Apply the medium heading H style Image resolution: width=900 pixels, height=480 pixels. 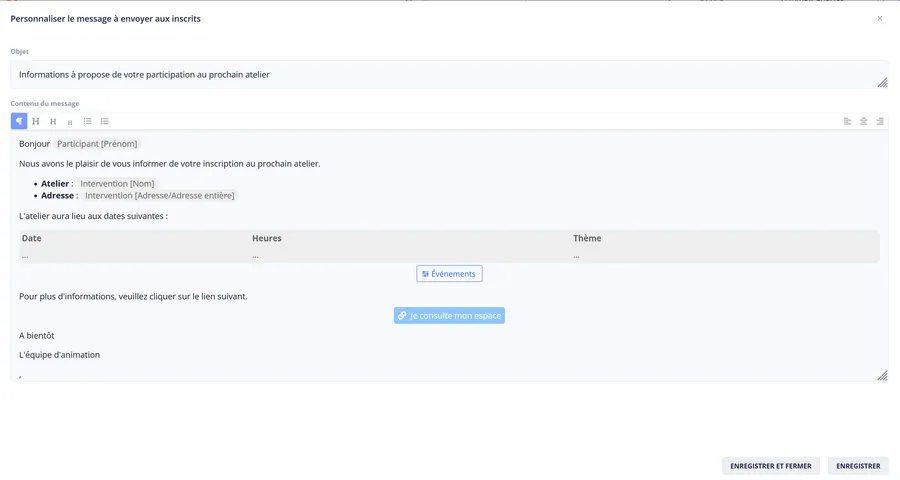click(53, 122)
